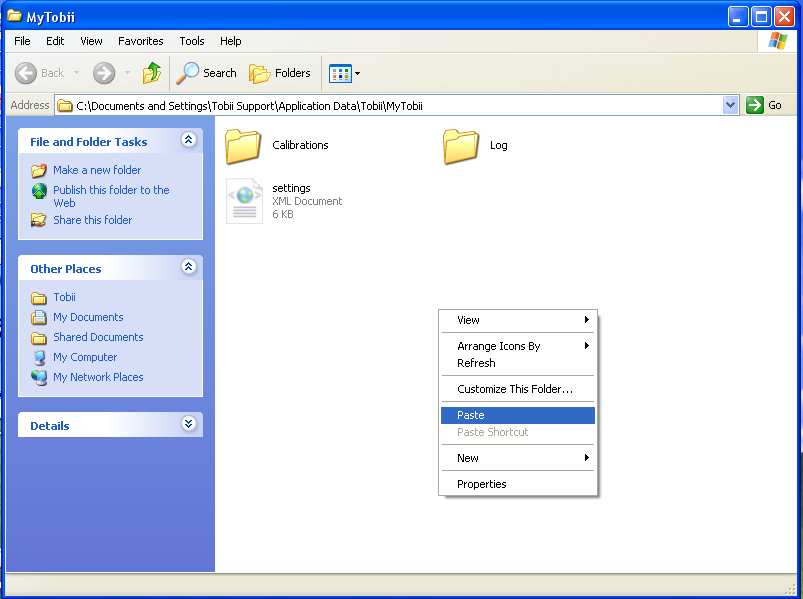Click the Share this folder icon
Screen dimensions: 803x599
coord(39,220)
